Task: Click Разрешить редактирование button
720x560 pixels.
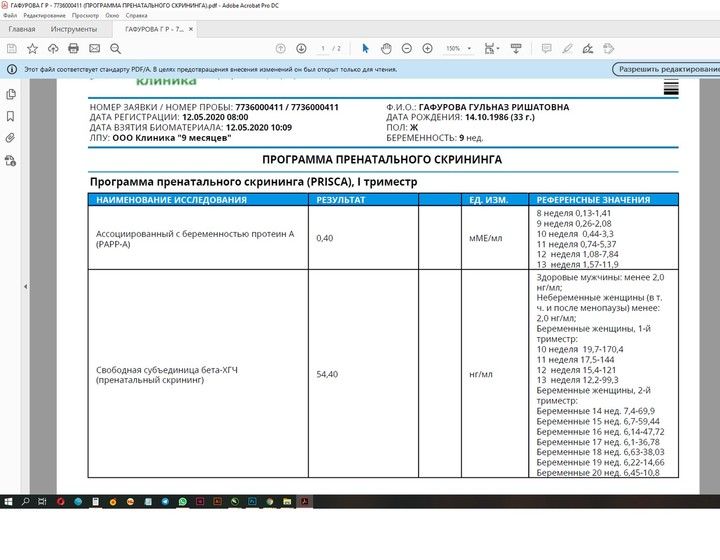Action: [666, 69]
